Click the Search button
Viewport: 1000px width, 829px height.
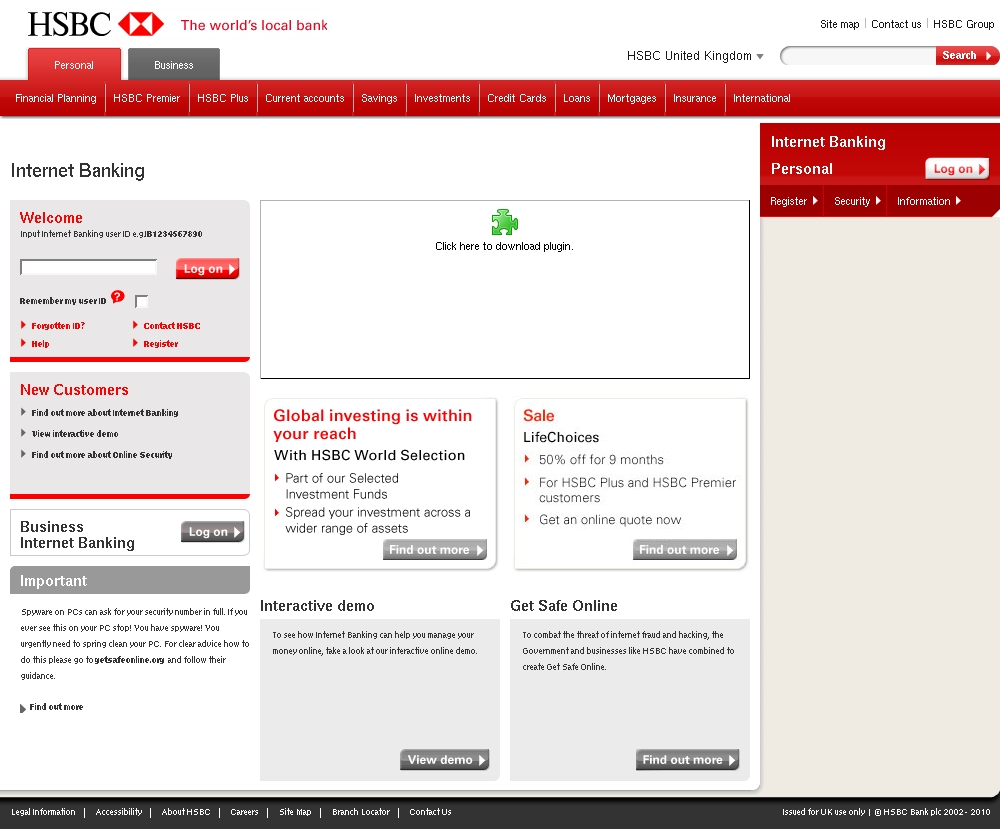pos(966,55)
